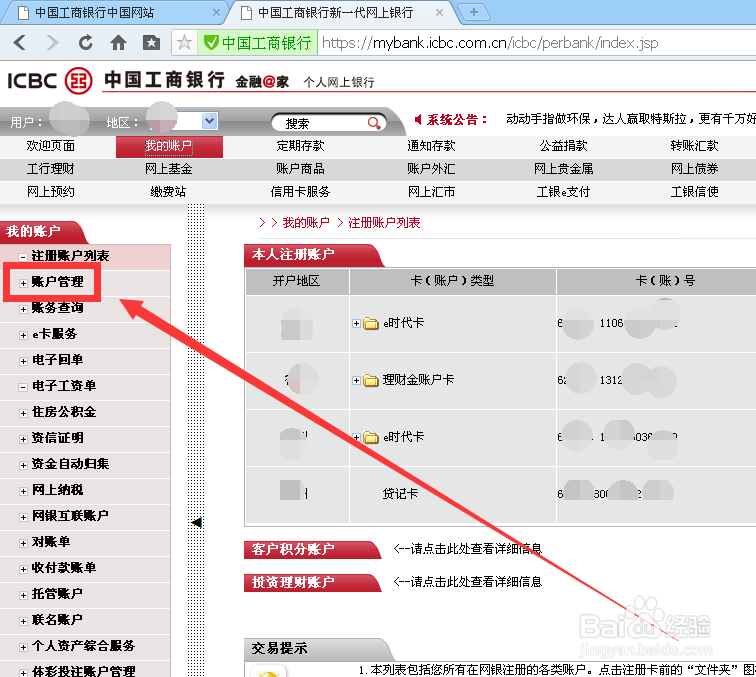Click the 系统公告 speaker icon
The image size is (756, 677).
pyautogui.click(x=418, y=119)
